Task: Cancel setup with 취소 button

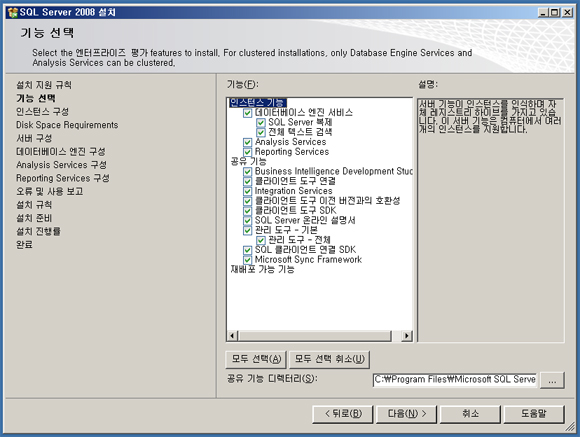Action: [x=470, y=414]
